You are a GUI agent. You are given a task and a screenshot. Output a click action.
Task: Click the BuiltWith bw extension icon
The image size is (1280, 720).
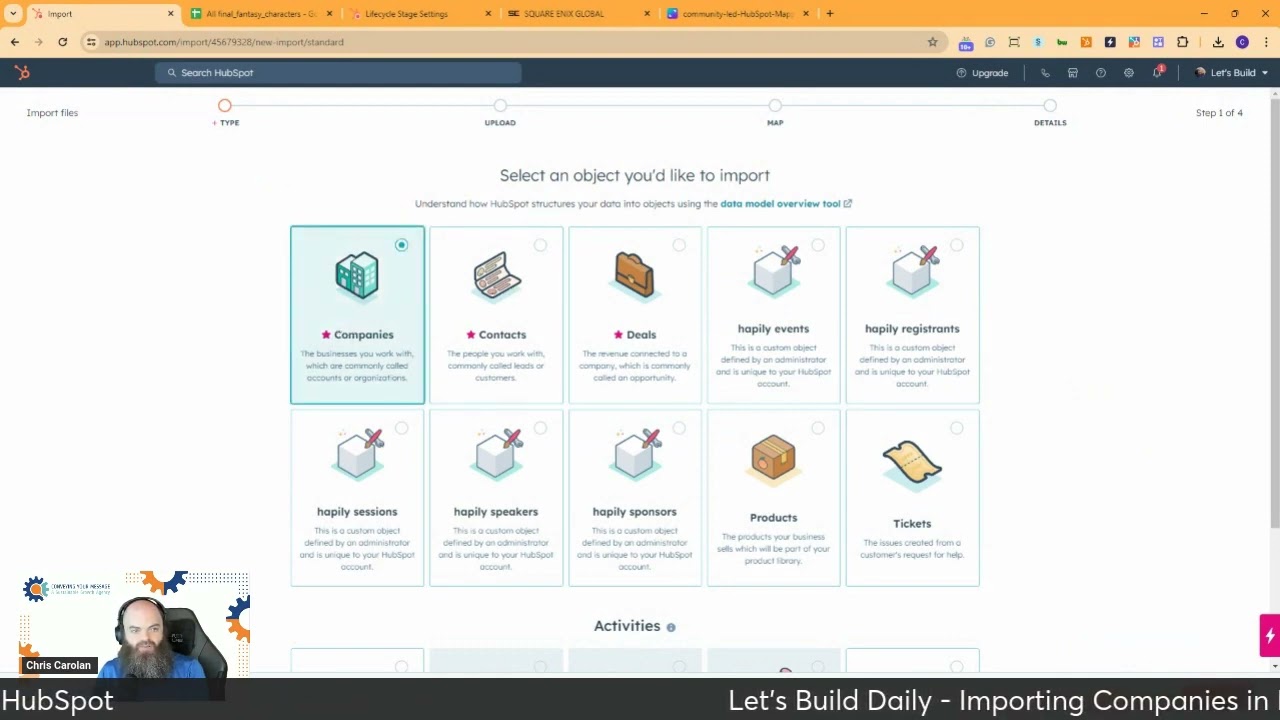[1062, 42]
